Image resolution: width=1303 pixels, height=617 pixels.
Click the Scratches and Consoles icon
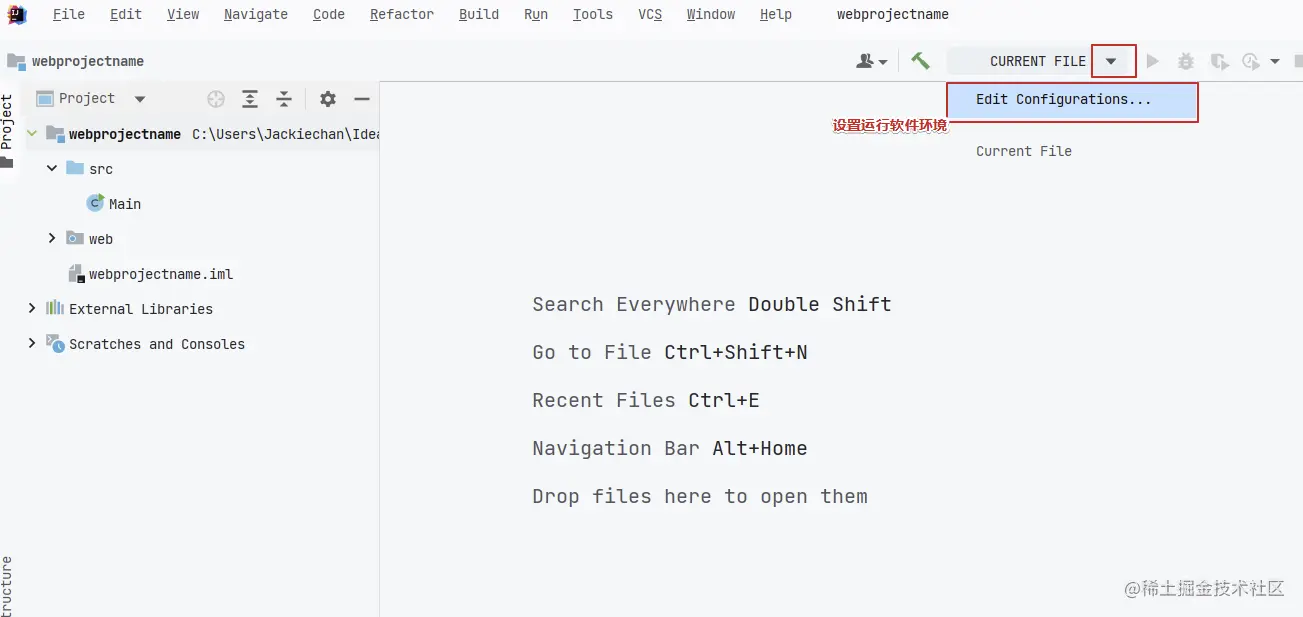pos(55,343)
